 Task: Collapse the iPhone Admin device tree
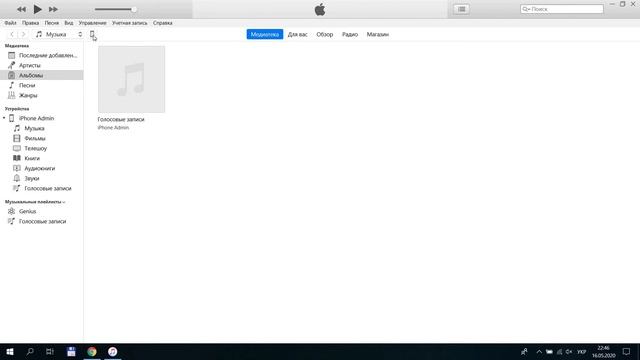[x=4, y=118]
